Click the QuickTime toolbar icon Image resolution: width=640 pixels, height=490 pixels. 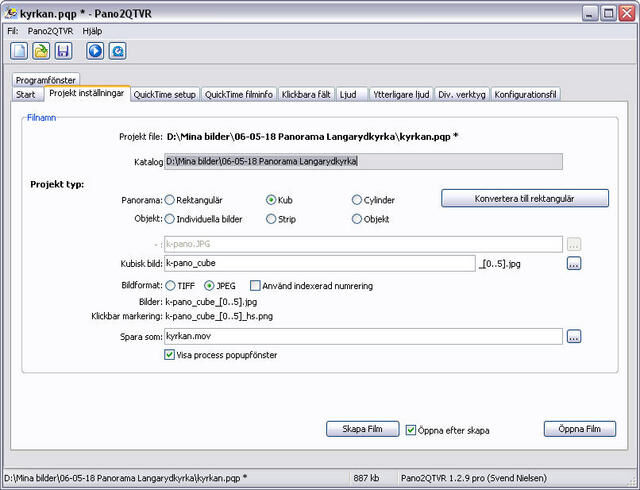point(117,51)
